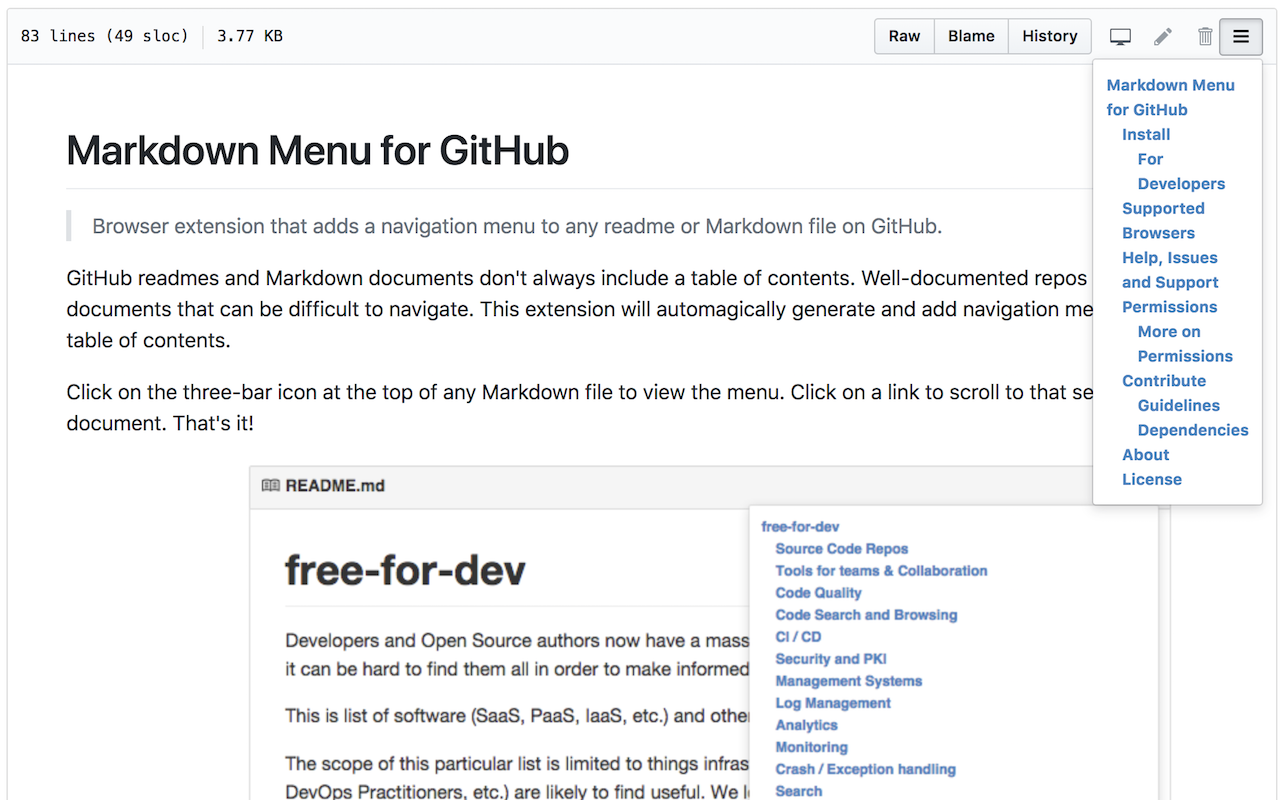Viewport: 1280px width, 800px height.
Task: Go to Dependencies section
Action: [x=1193, y=430]
